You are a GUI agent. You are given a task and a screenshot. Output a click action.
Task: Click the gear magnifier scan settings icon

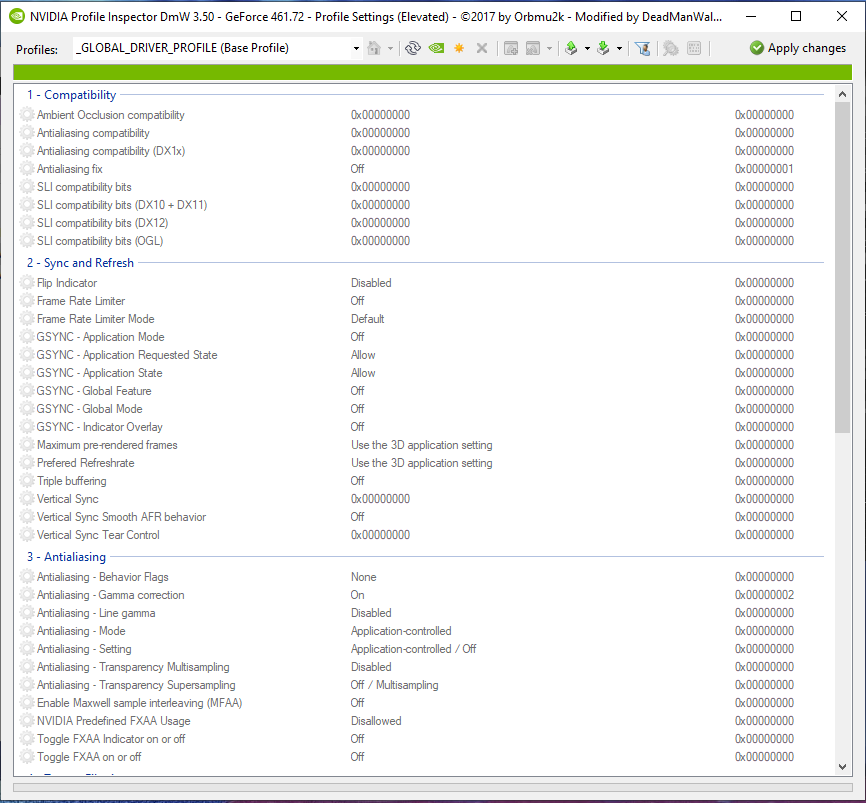pyautogui.click(x=670, y=49)
